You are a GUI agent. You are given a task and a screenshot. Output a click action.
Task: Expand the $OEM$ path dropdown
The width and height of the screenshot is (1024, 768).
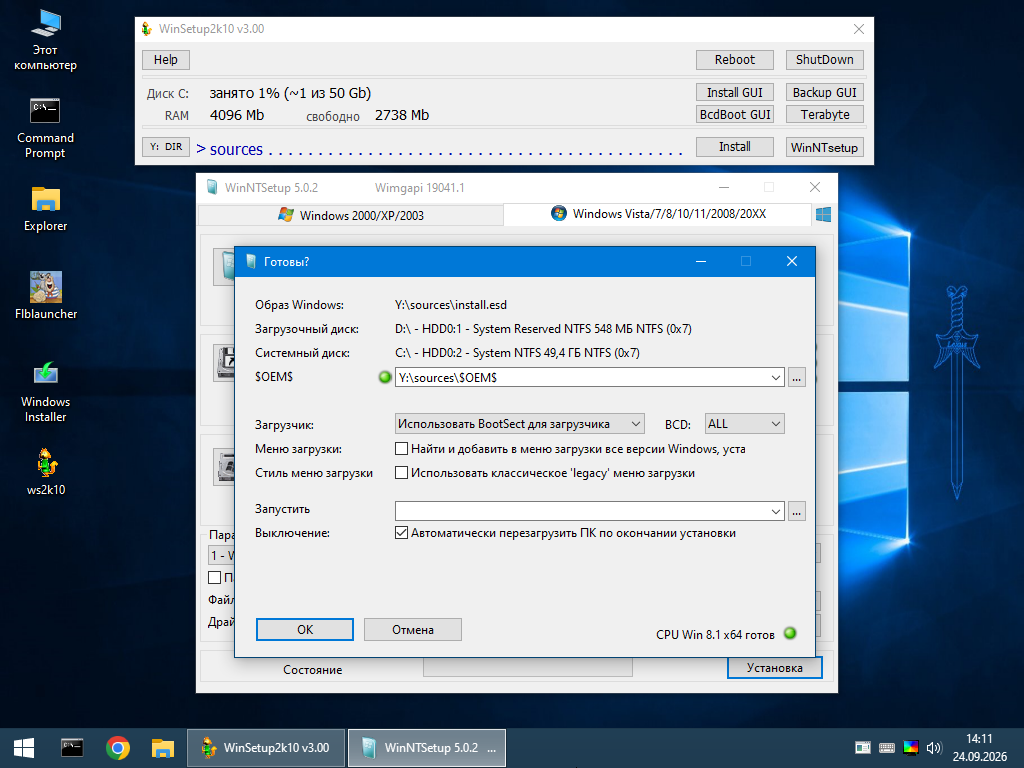(x=775, y=377)
